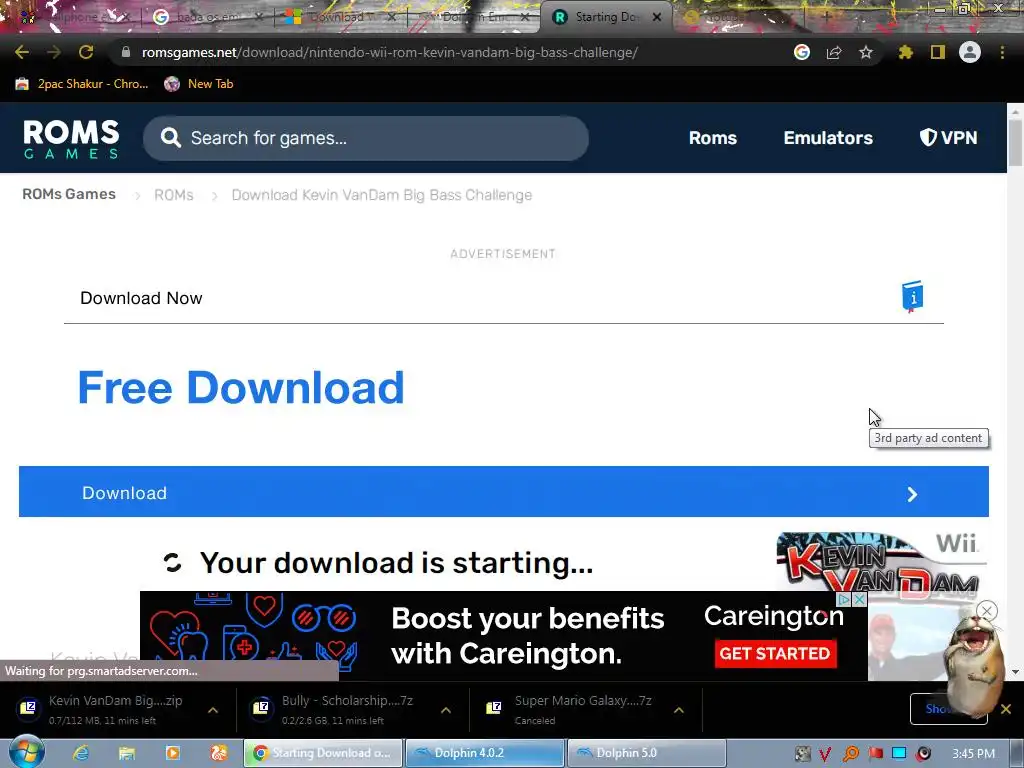Click the orange magnifier tray icon
Viewport: 1024px width, 768px height.
pos(851,754)
